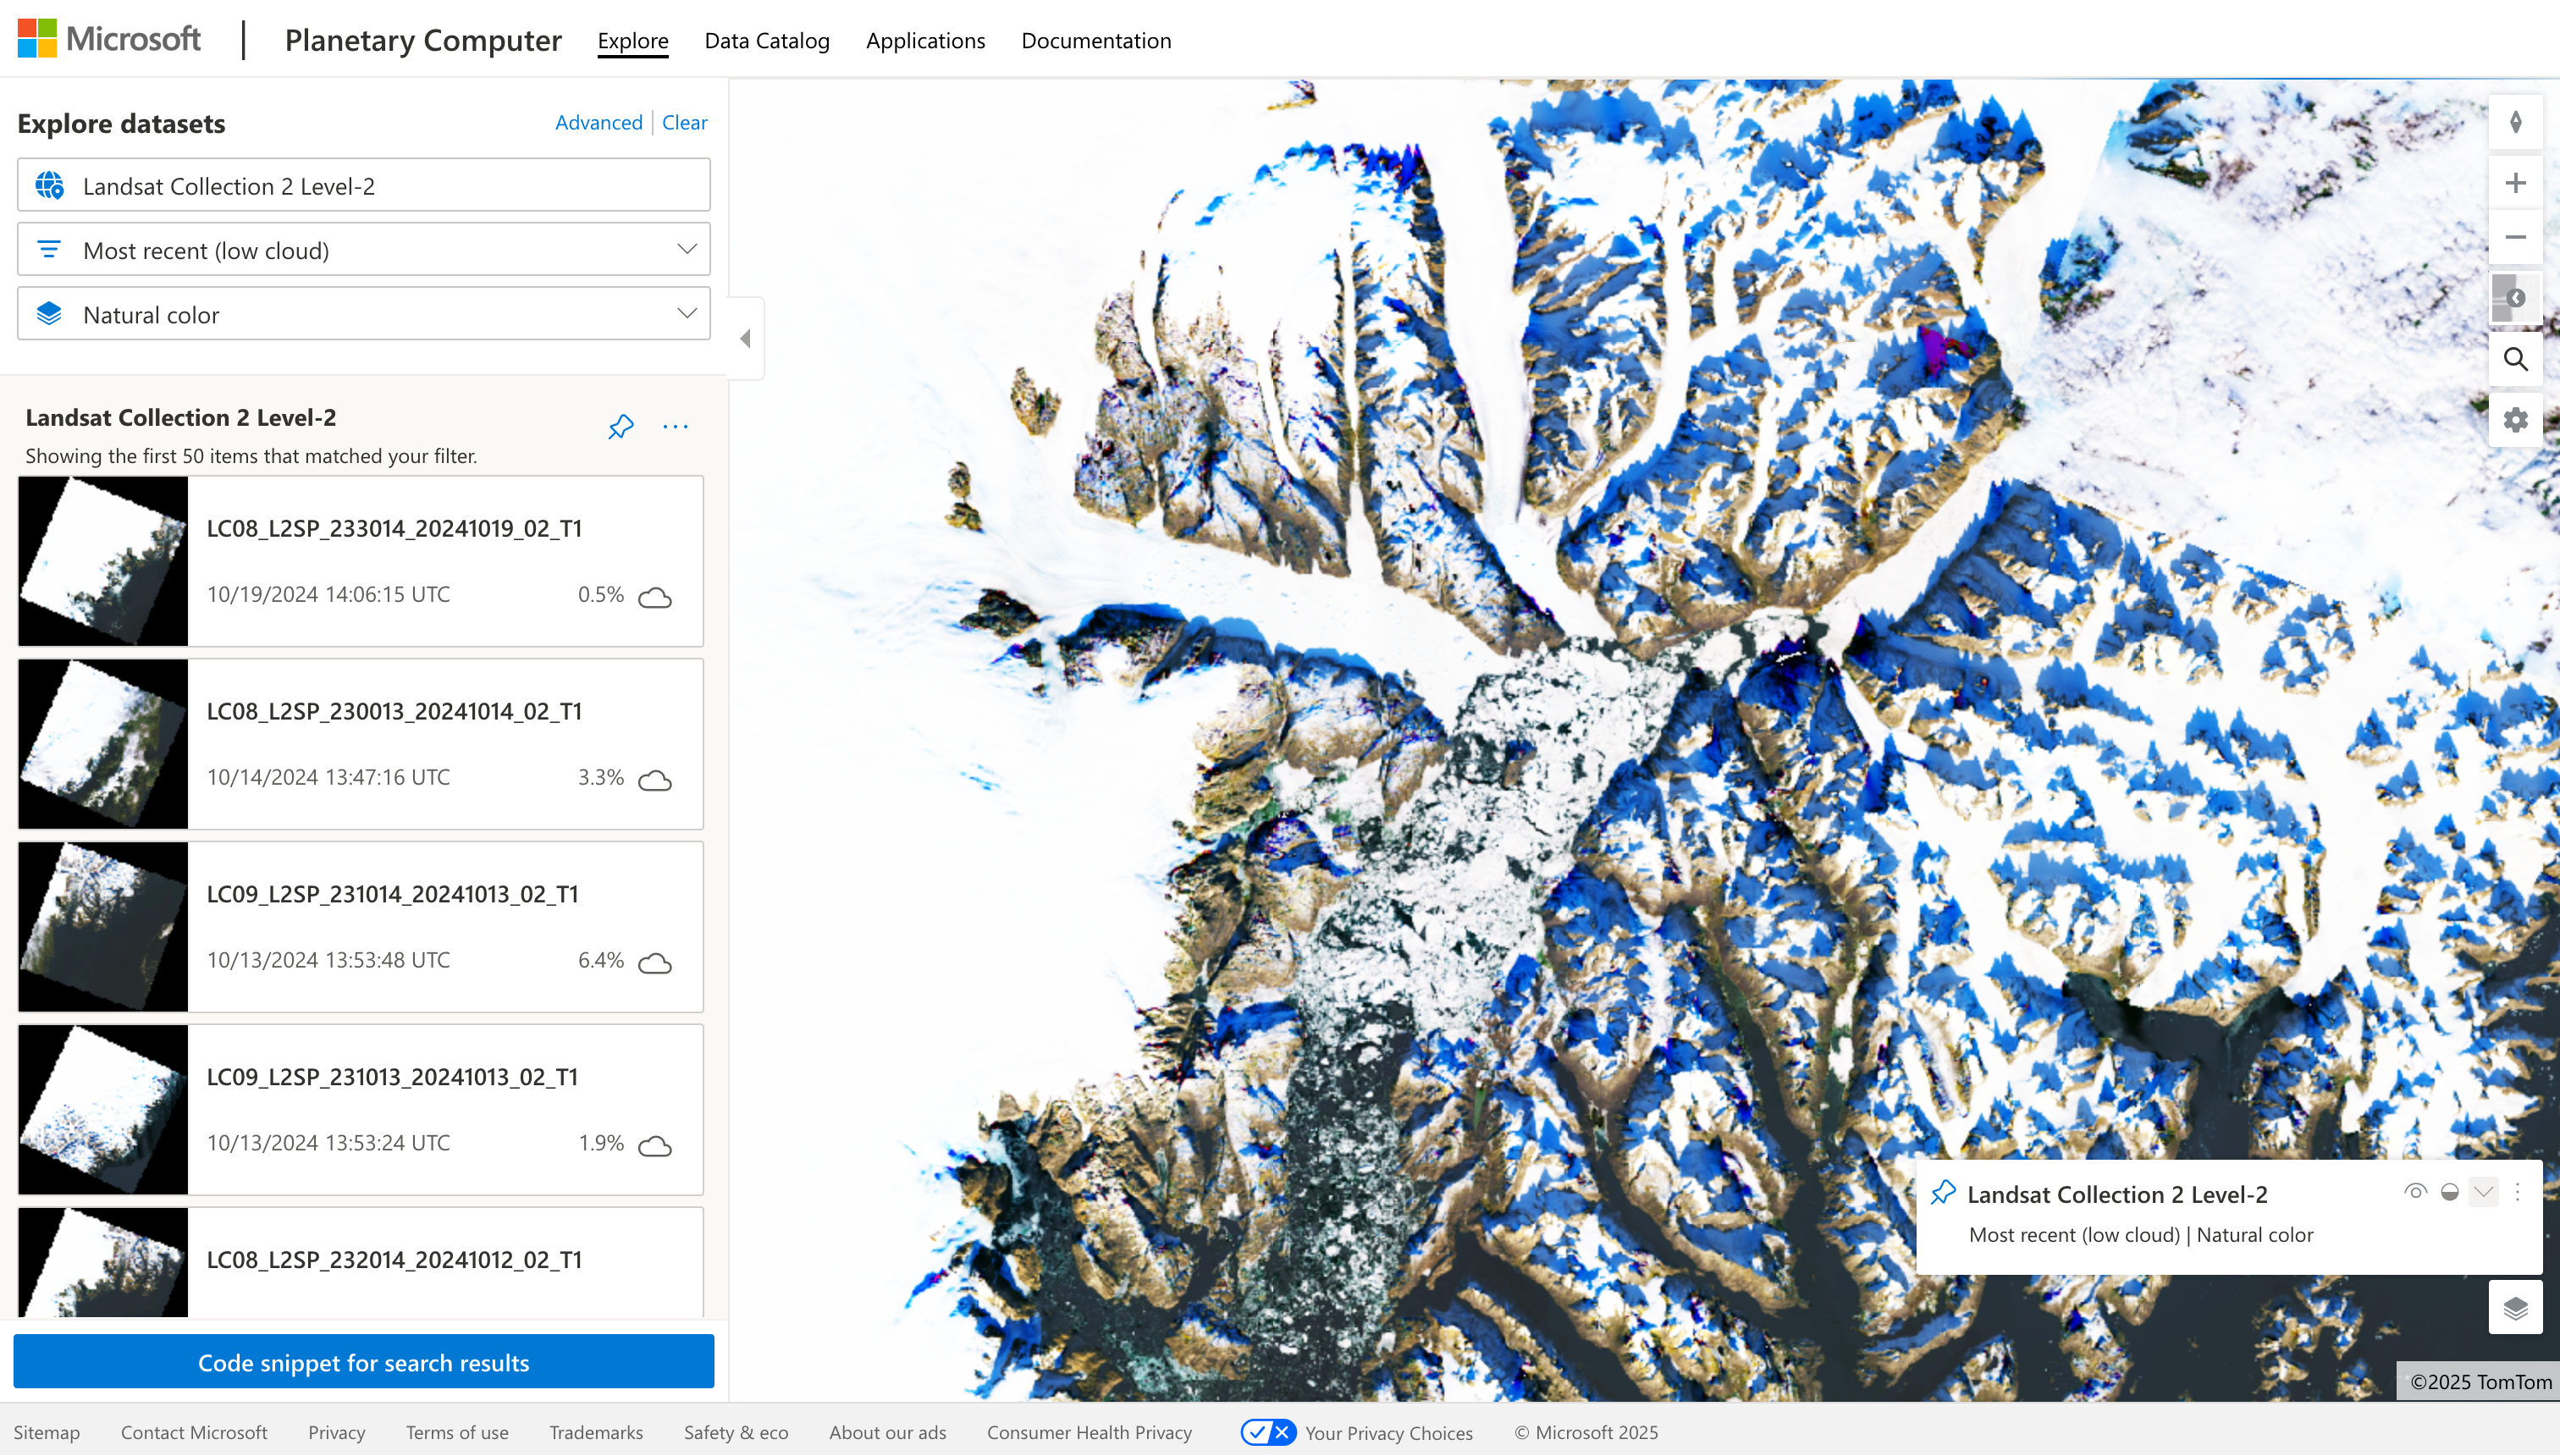Zoom out on the map
2560x1456 pixels.
[2515, 238]
